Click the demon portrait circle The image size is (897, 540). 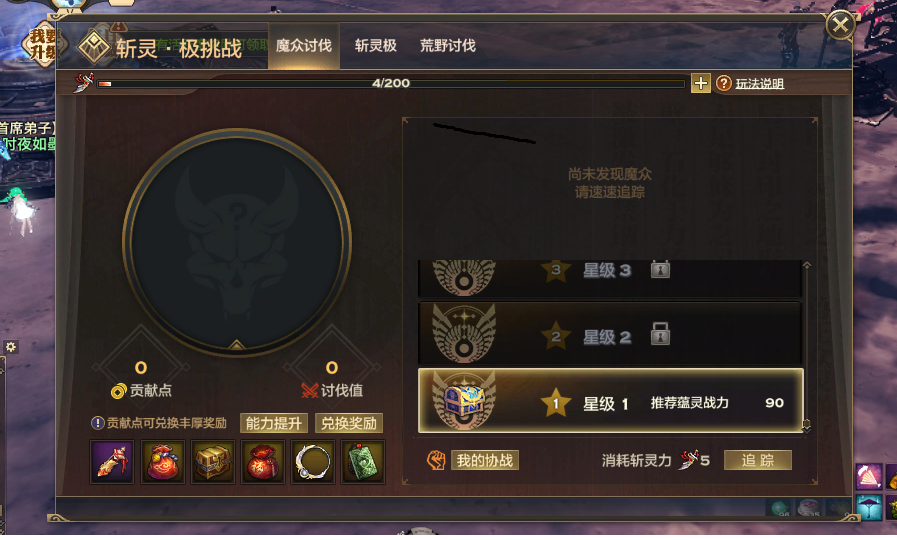coord(237,241)
